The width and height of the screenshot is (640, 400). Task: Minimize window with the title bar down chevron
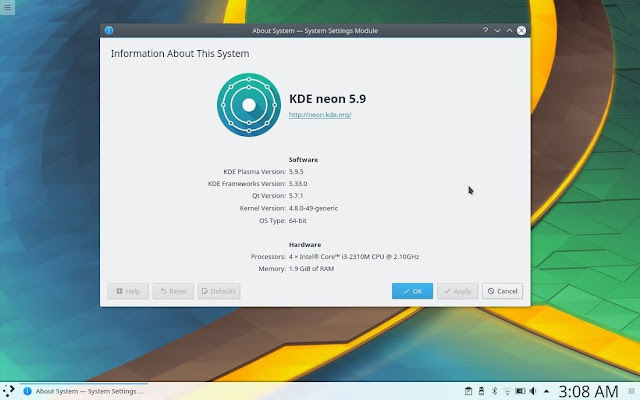click(x=497, y=31)
